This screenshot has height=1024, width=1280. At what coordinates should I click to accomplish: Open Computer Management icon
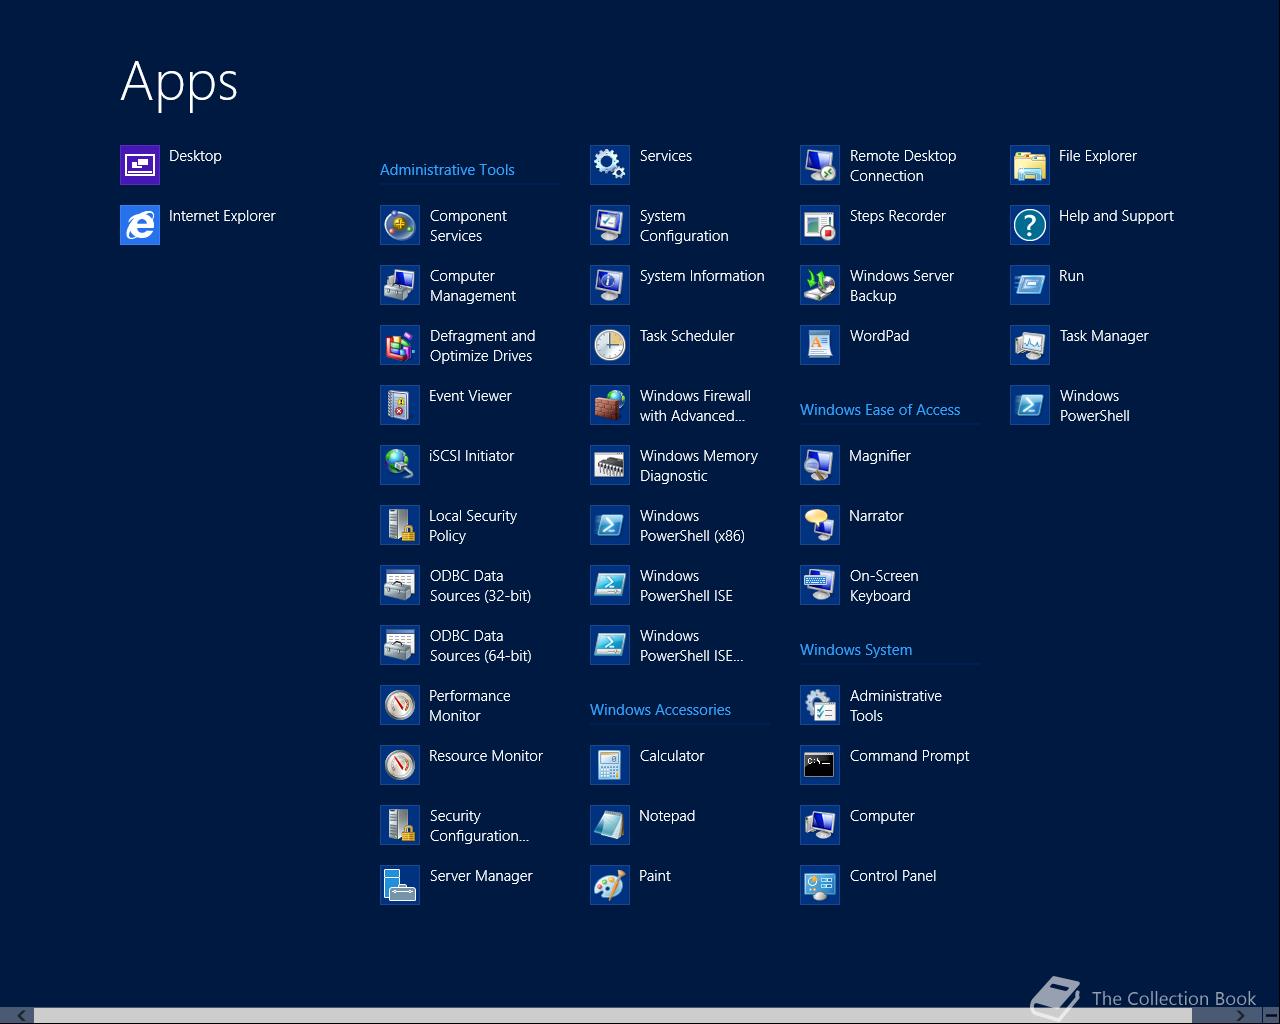(x=400, y=285)
